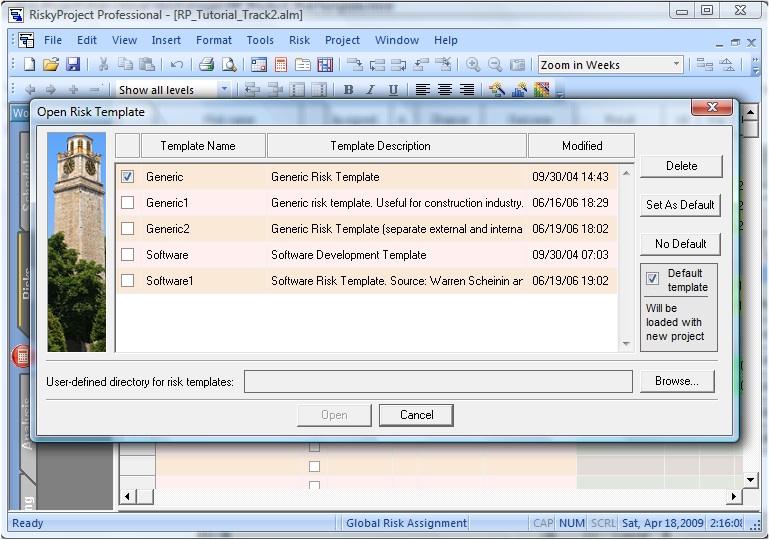Click the Delete button
Image resolution: width=769 pixels, height=540 pixels.
tap(681, 166)
